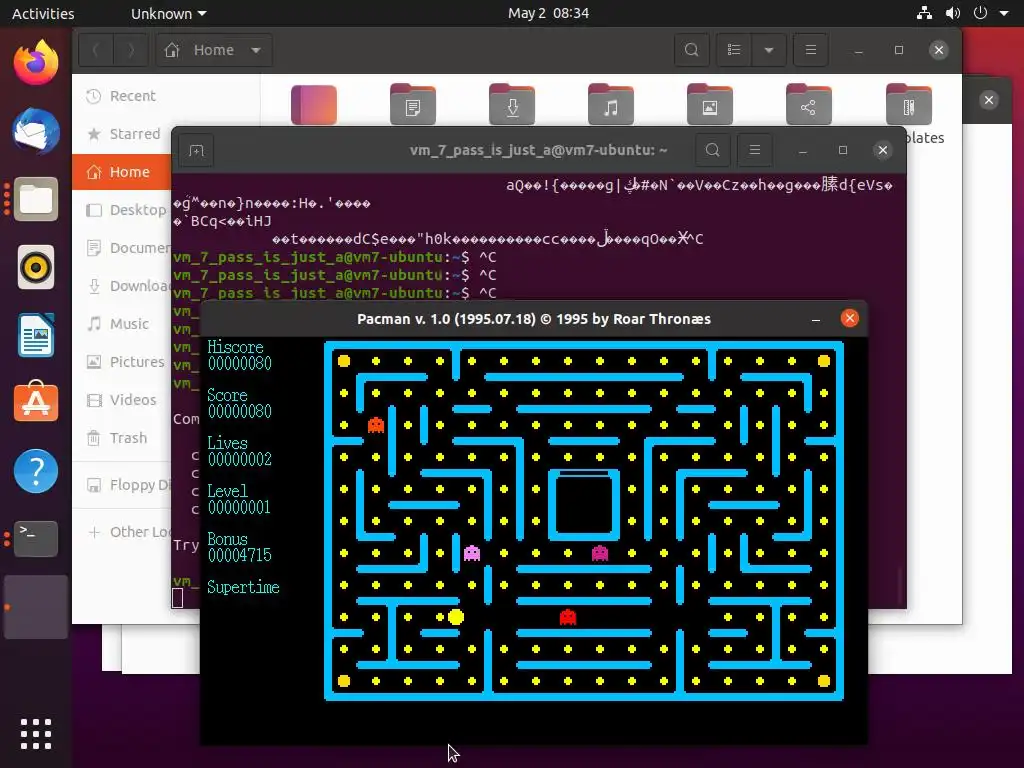The image size is (1024, 768).
Task: Select the Public share folder icon in Files
Action: 808,104
